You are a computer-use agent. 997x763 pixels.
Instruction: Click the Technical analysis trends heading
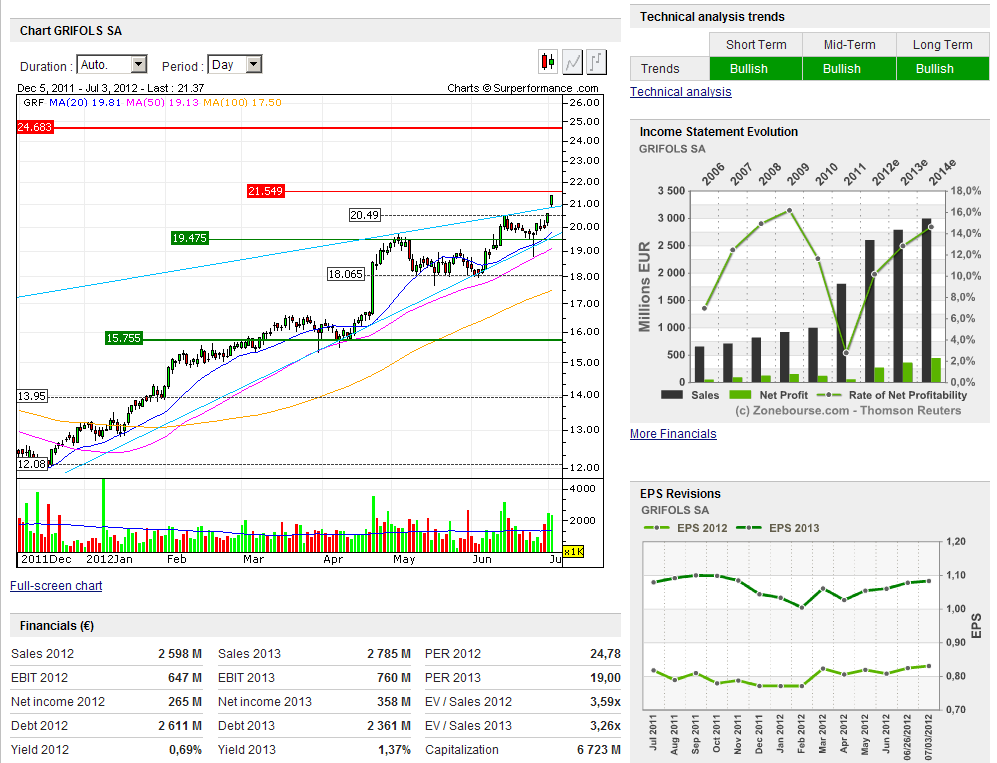[x=712, y=17]
